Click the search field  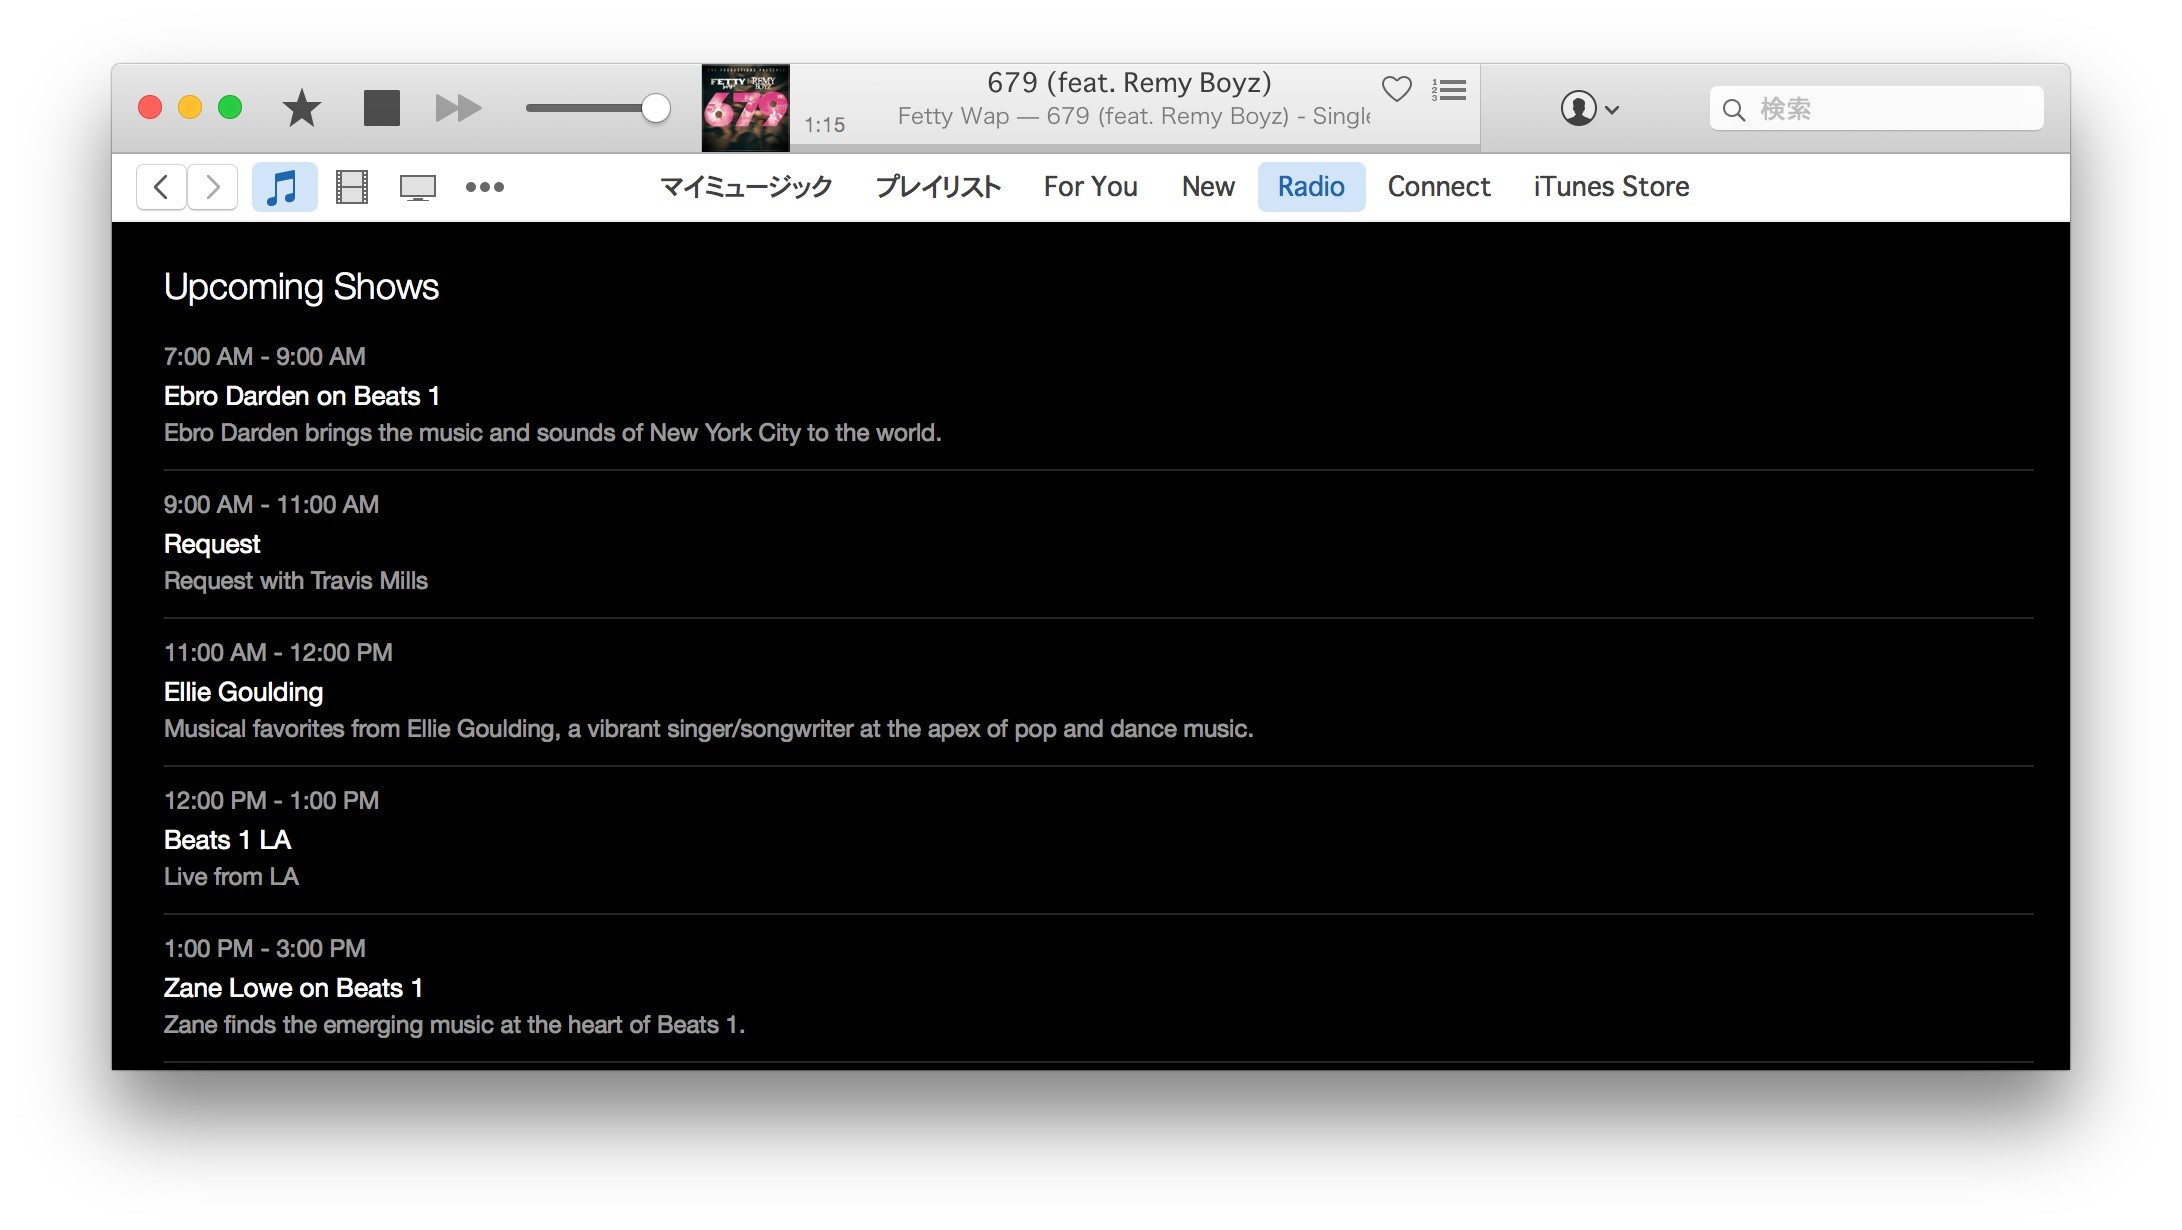1876,108
